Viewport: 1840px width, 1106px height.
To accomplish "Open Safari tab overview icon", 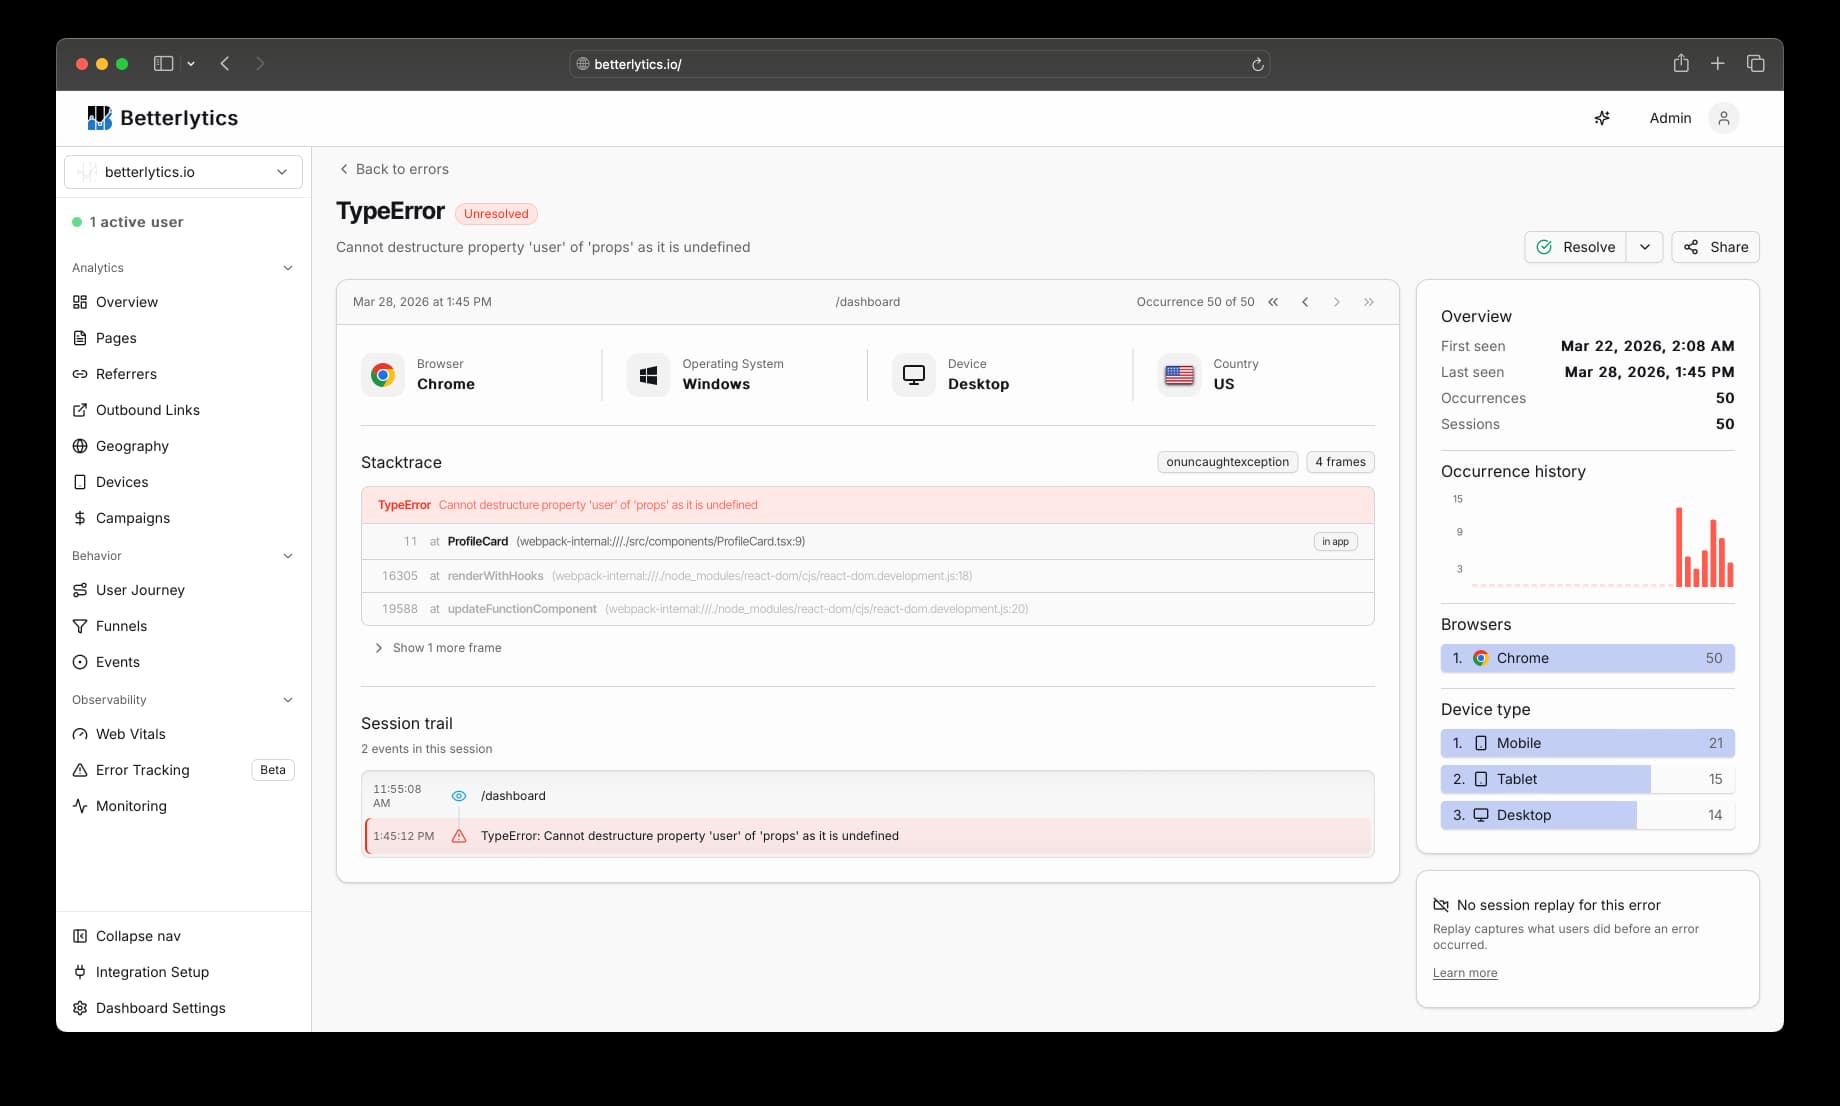I will (1755, 63).
